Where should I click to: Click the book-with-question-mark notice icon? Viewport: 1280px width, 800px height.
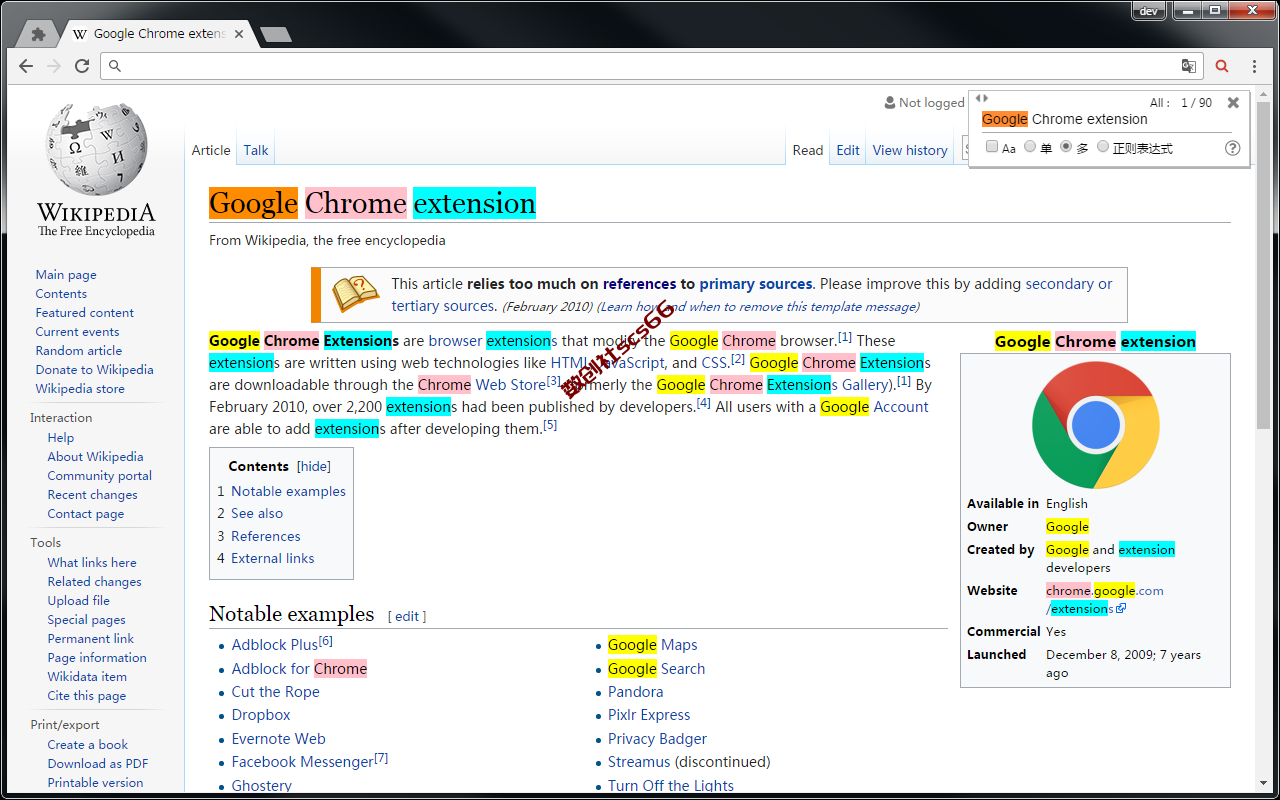pyautogui.click(x=355, y=294)
